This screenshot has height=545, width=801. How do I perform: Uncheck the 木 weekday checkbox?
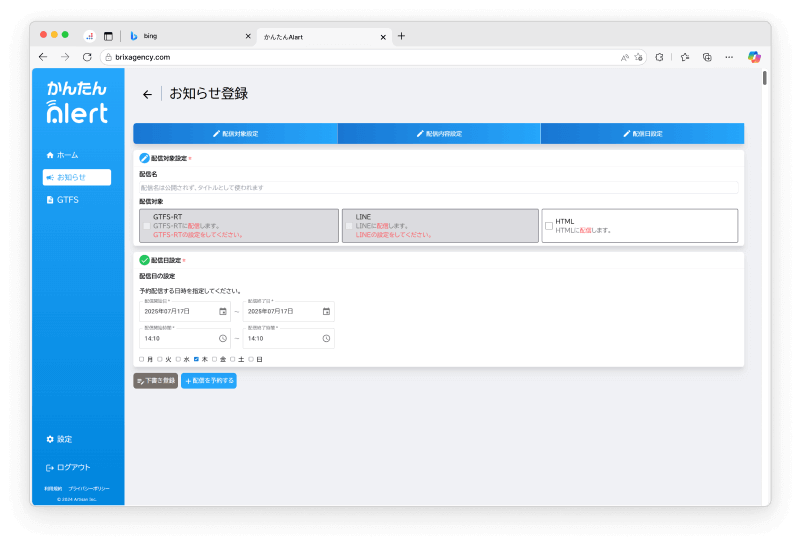pos(196,360)
